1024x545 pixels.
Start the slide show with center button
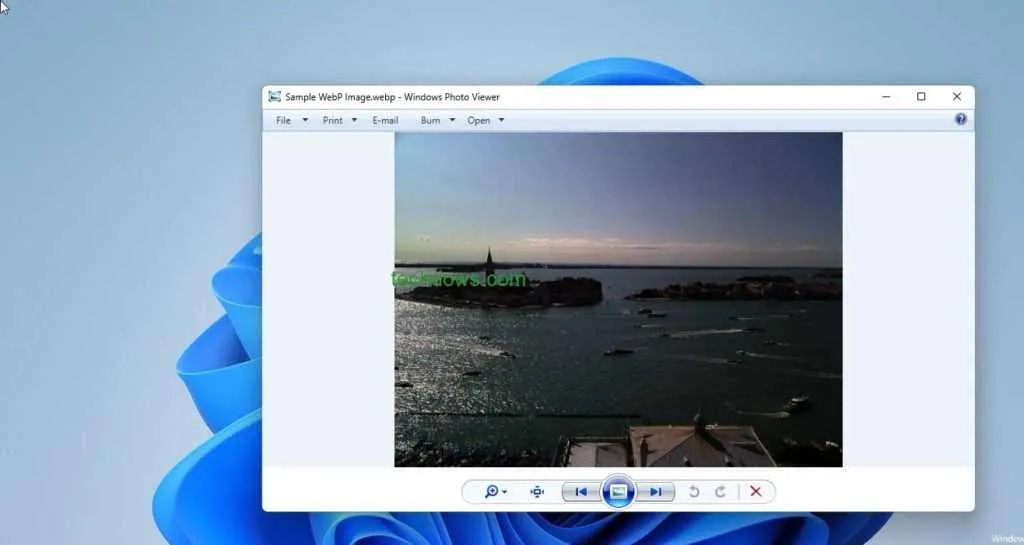(618, 491)
